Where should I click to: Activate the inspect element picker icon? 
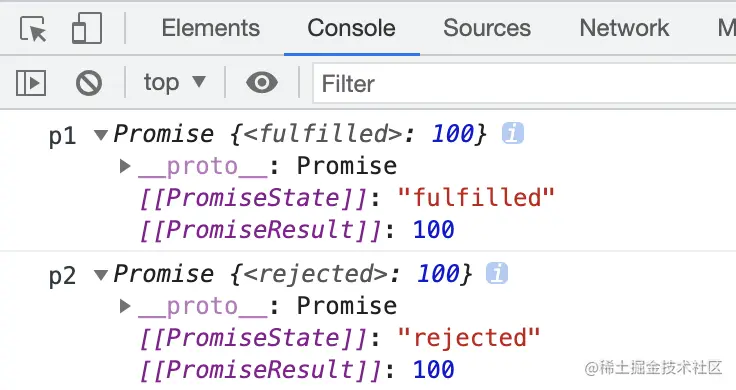pos(33,29)
